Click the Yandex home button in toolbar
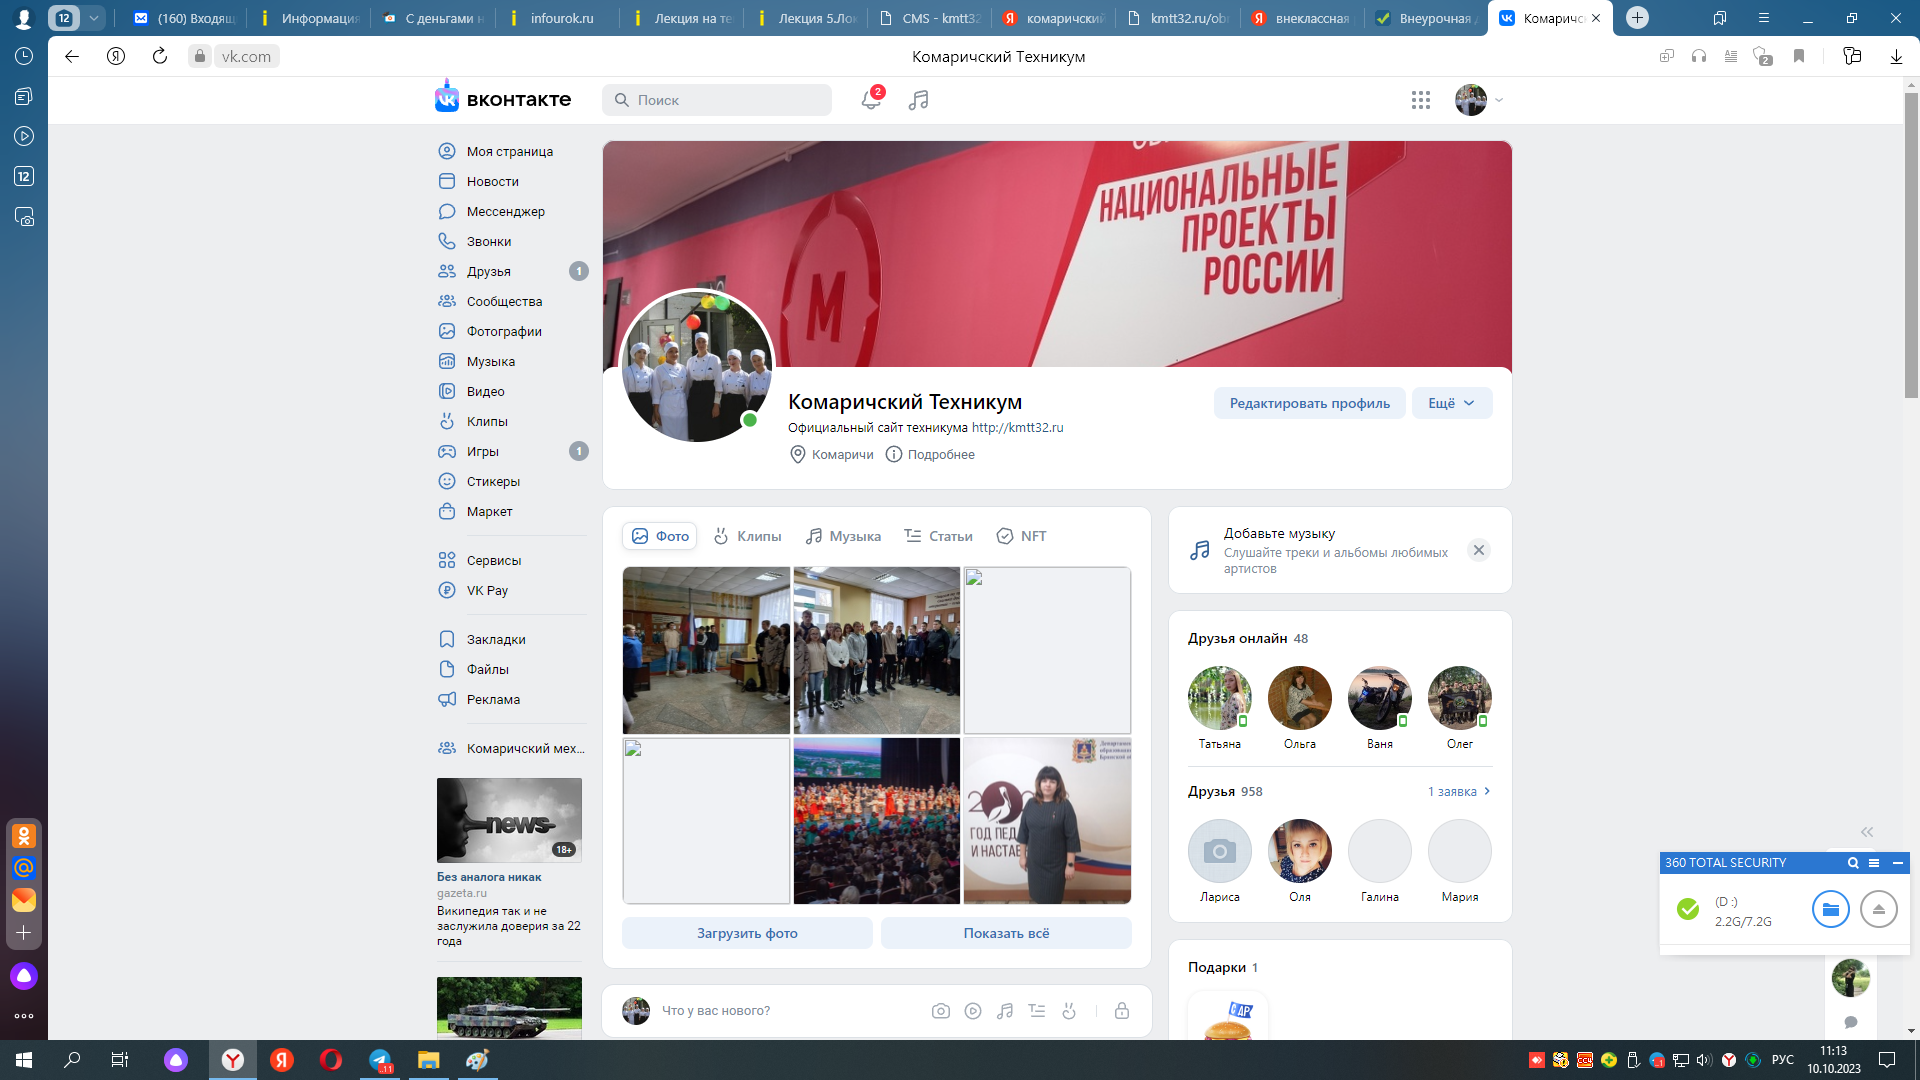The height and width of the screenshot is (1080, 1920). 116,56
